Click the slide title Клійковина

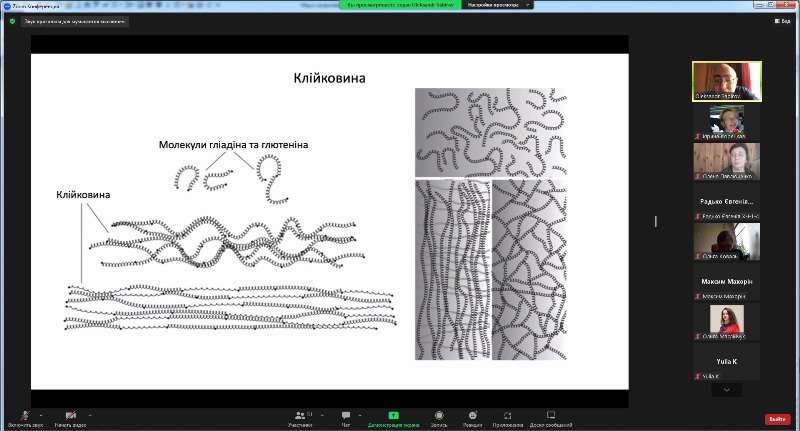pos(330,78)
